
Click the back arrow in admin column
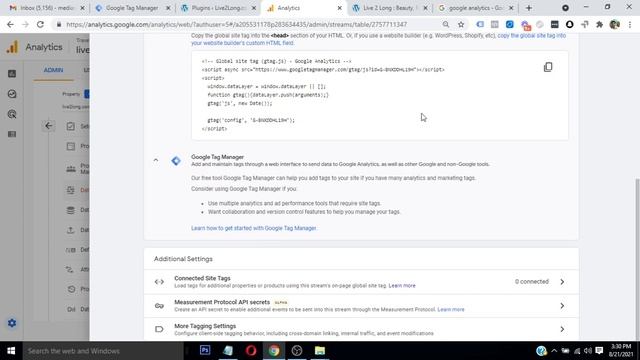coord(49,126)
